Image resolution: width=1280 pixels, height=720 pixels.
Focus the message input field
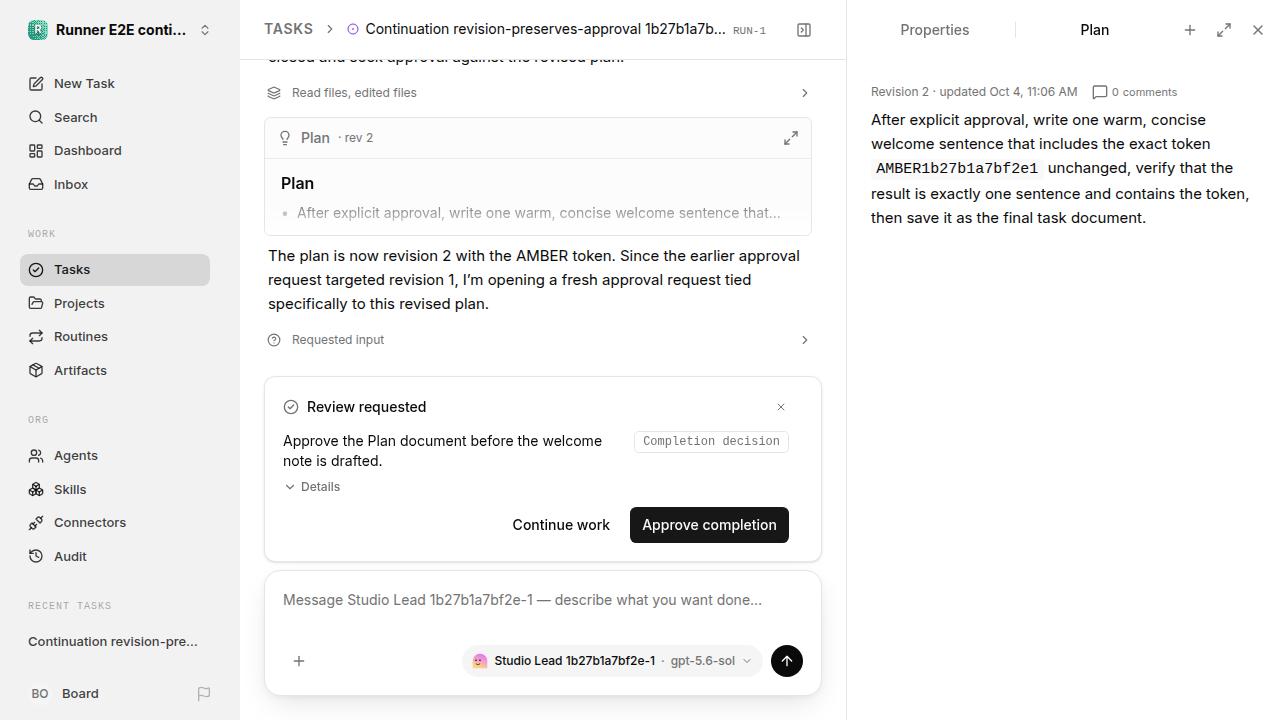click(x=543, y=600)
